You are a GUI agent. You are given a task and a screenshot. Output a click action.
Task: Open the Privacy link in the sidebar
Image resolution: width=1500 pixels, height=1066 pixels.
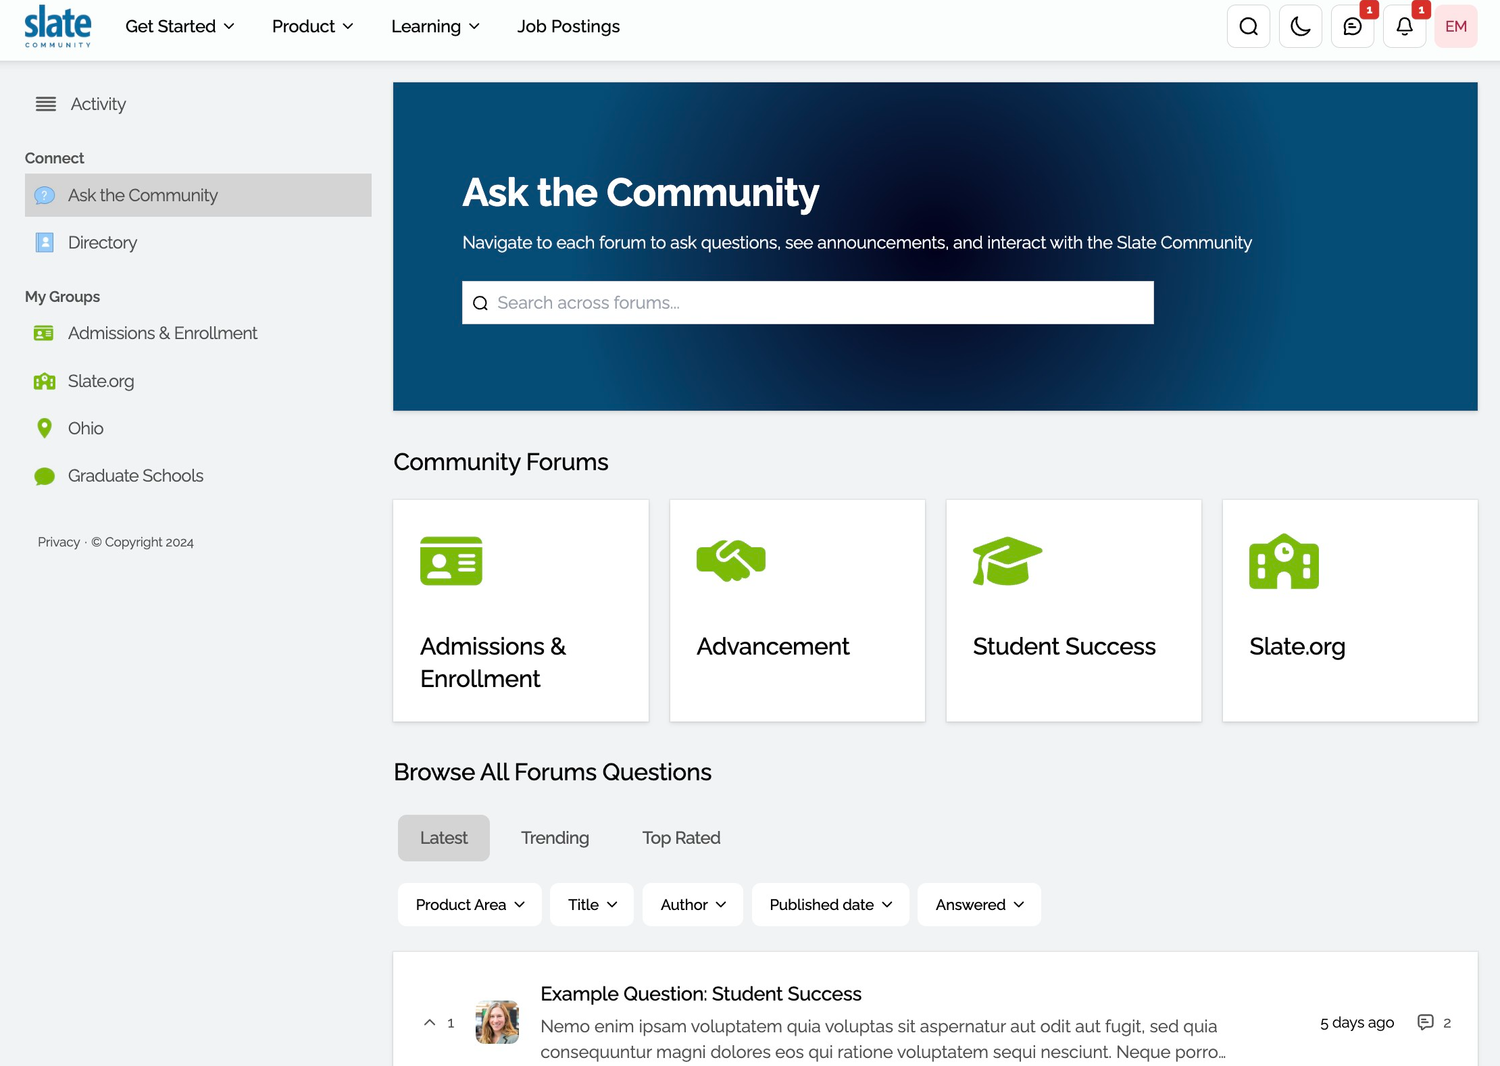click(x=58, y=542)
